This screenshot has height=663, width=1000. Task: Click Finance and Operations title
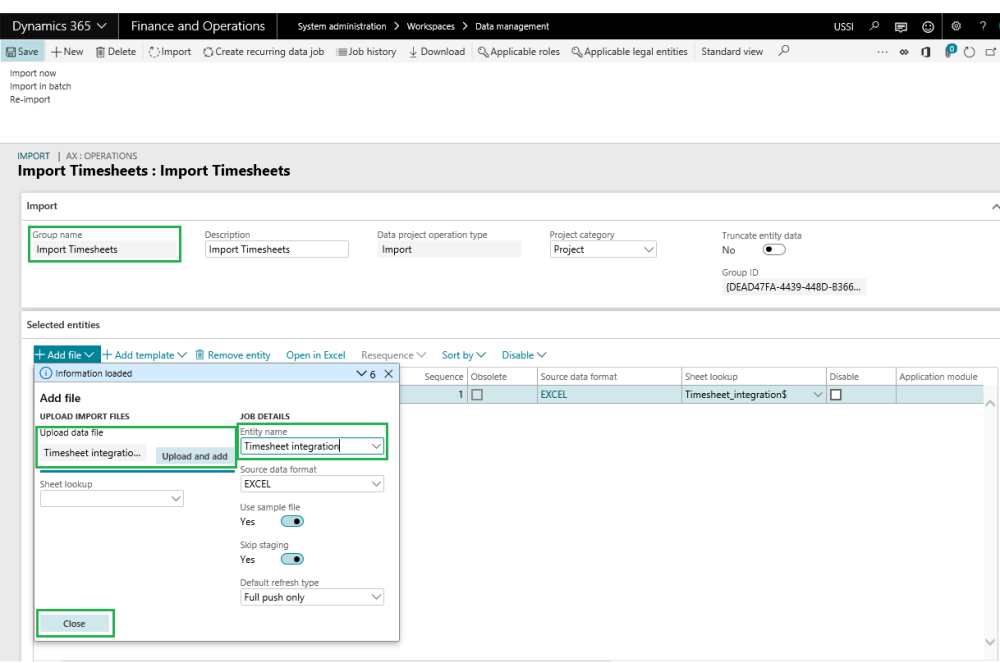point(198,26)
